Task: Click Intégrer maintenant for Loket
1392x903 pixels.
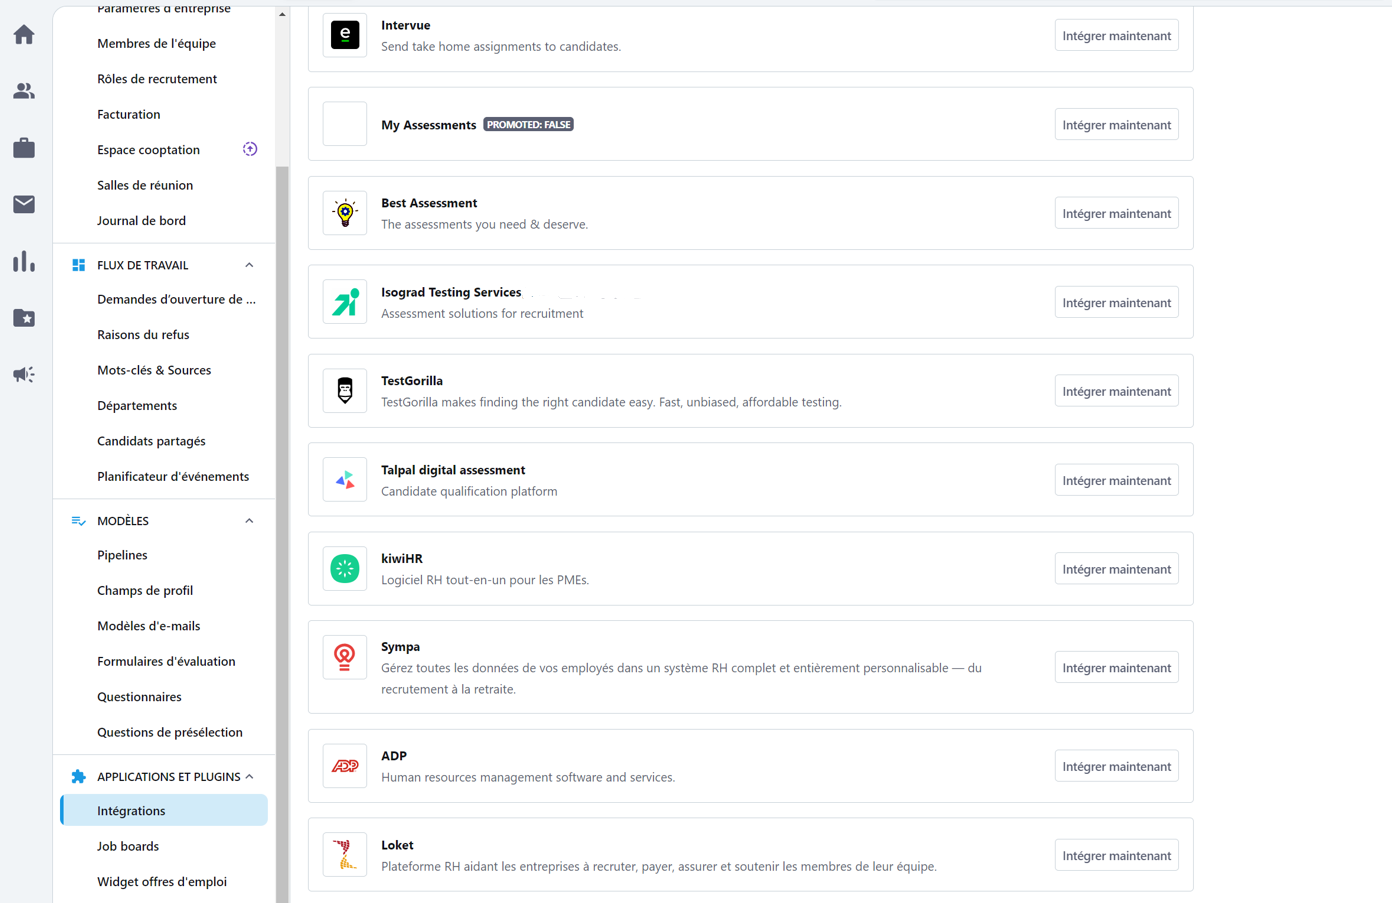Action: (1116, 856)
